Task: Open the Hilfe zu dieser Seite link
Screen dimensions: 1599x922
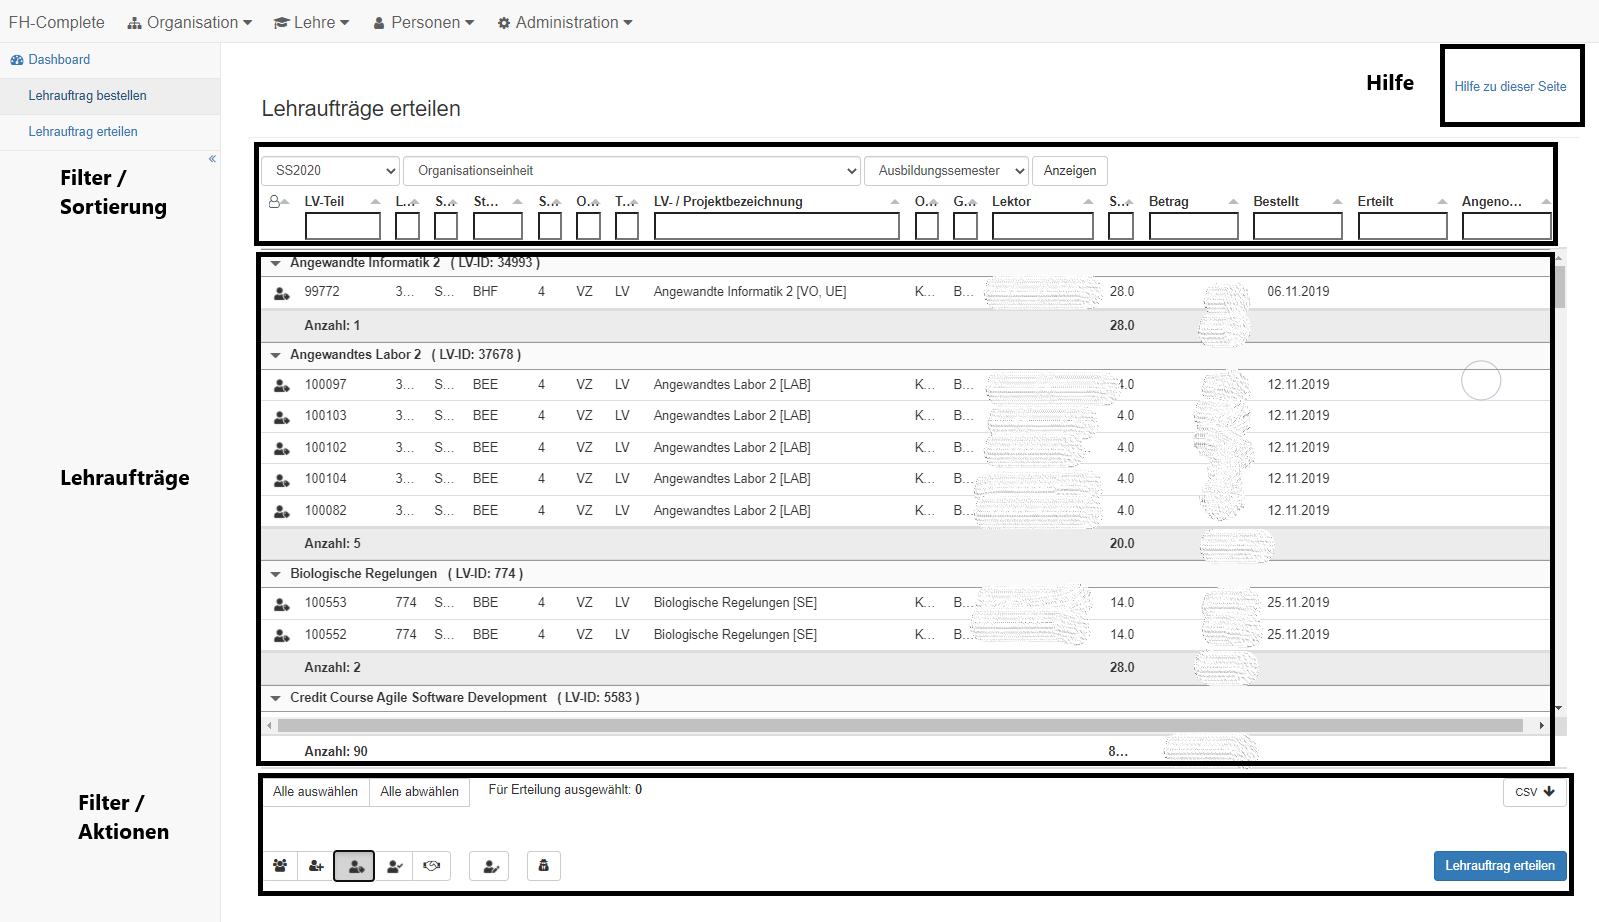Action: pos(1510,87)
